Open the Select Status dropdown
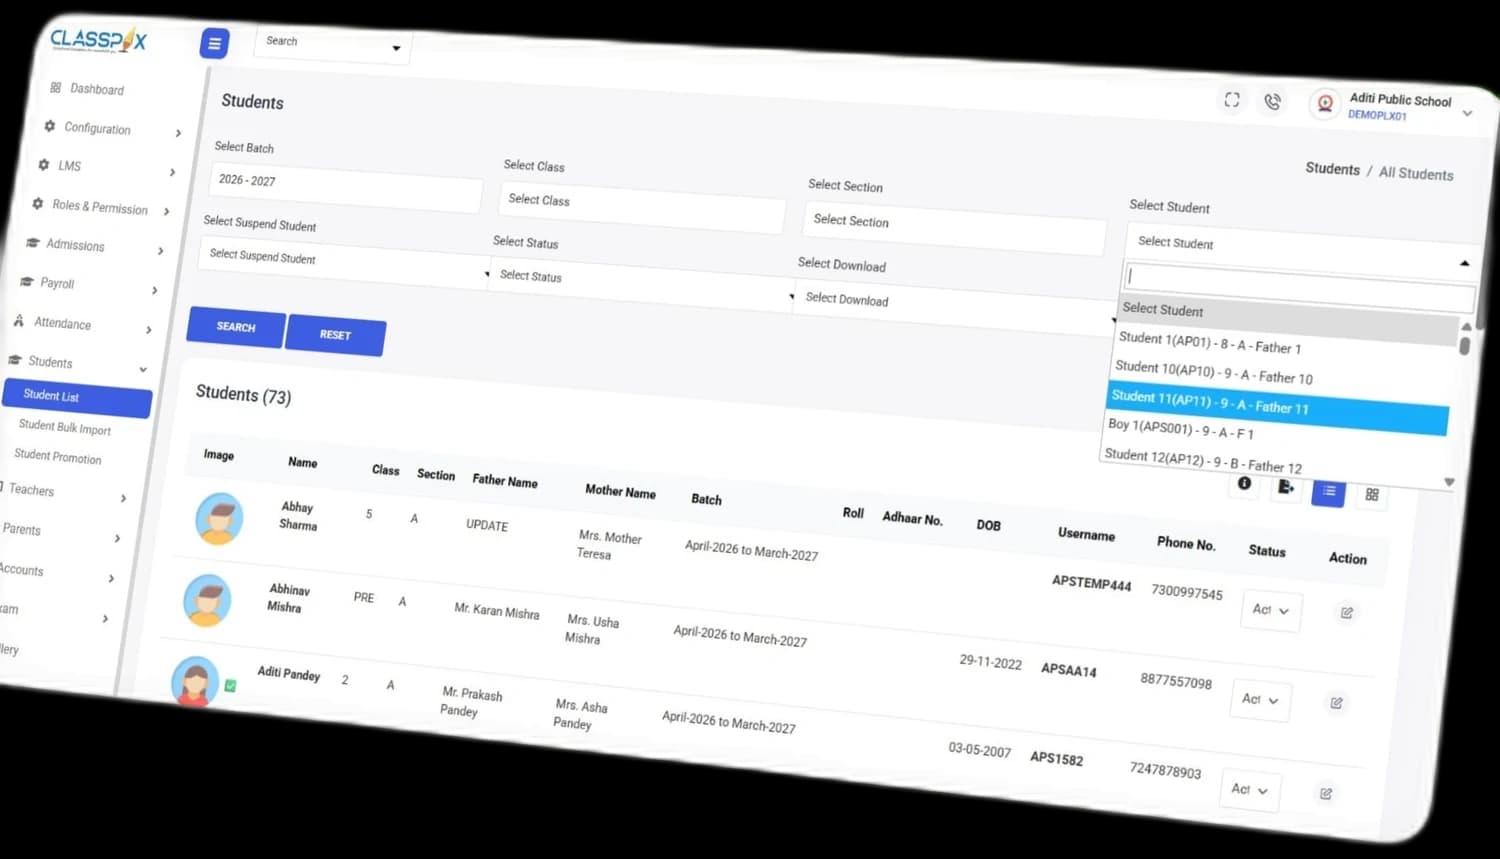This screenshot has height=859, width=1500. coord(642,283)
